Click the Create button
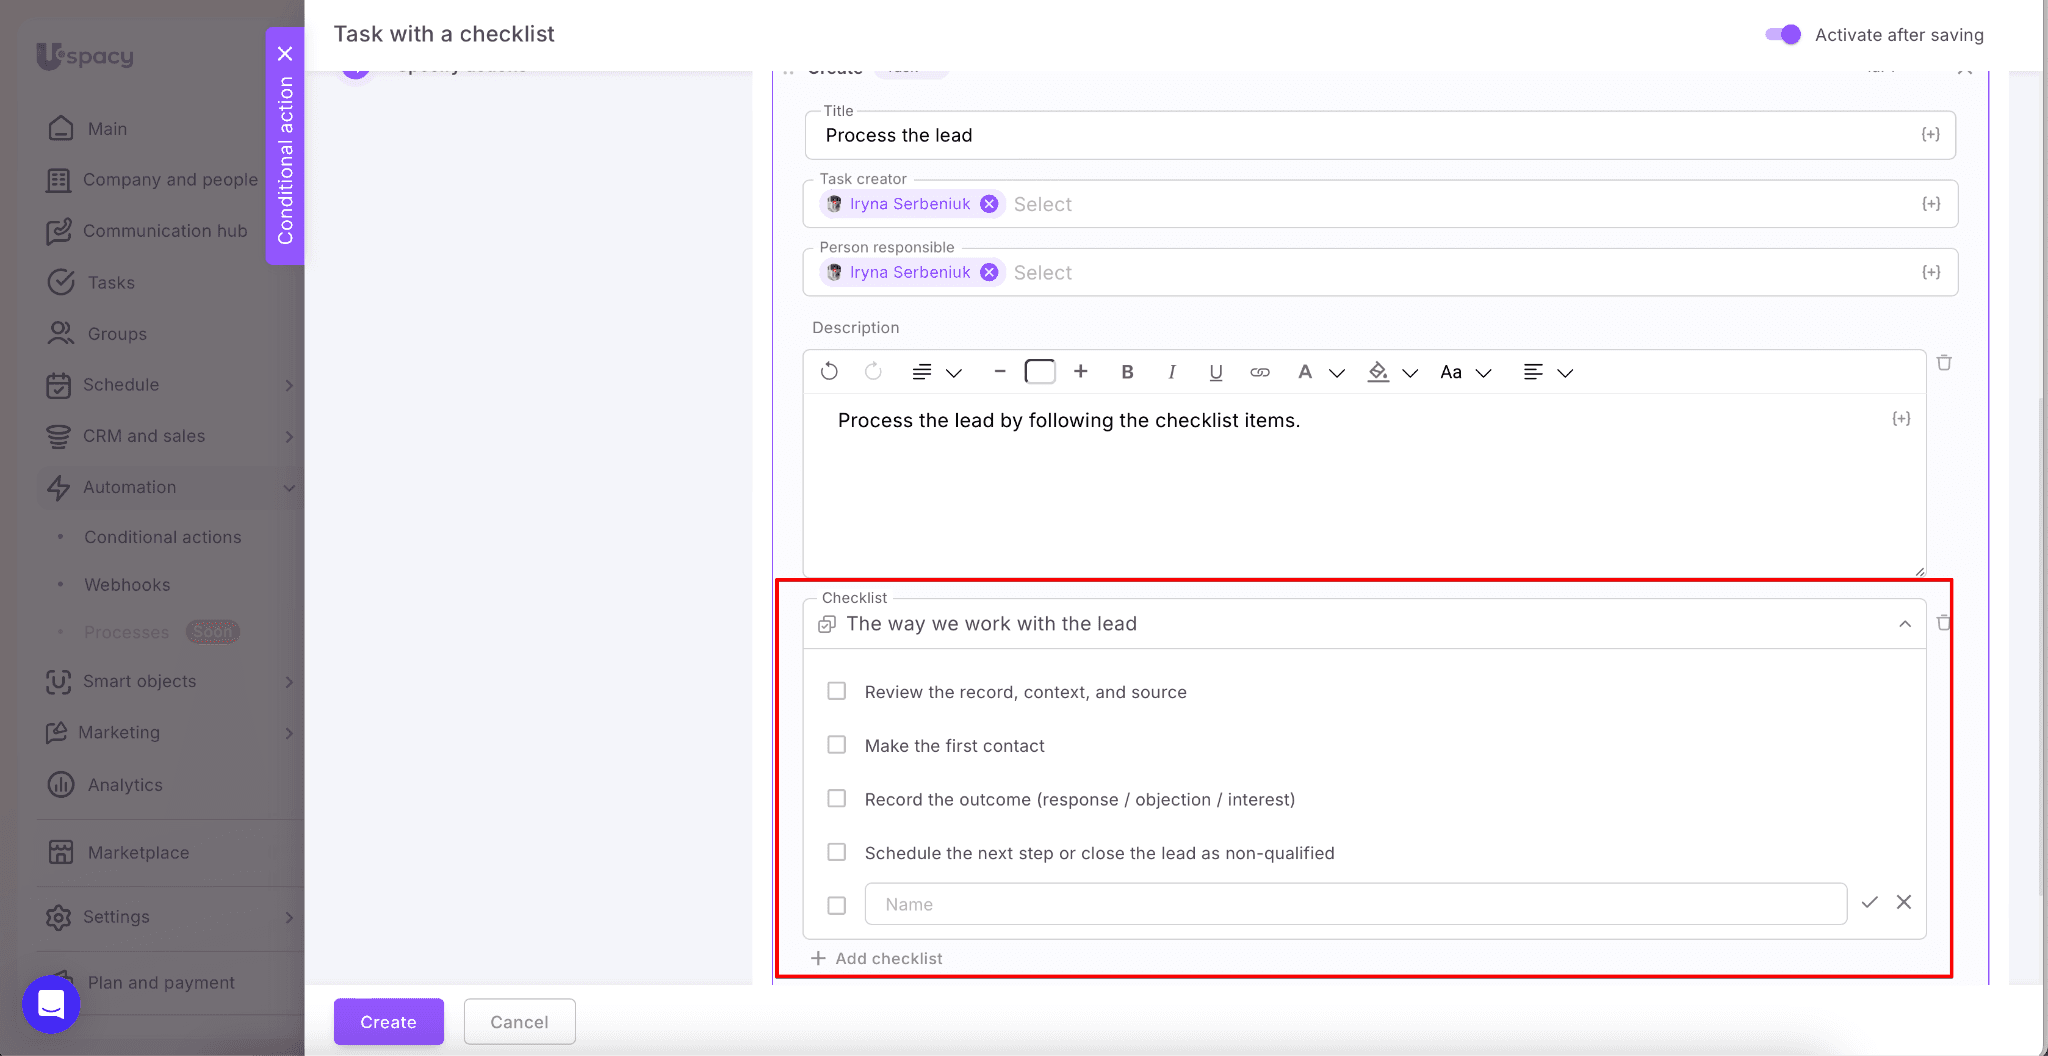Screen dimensions: 2048x1056 [388, 1022]
